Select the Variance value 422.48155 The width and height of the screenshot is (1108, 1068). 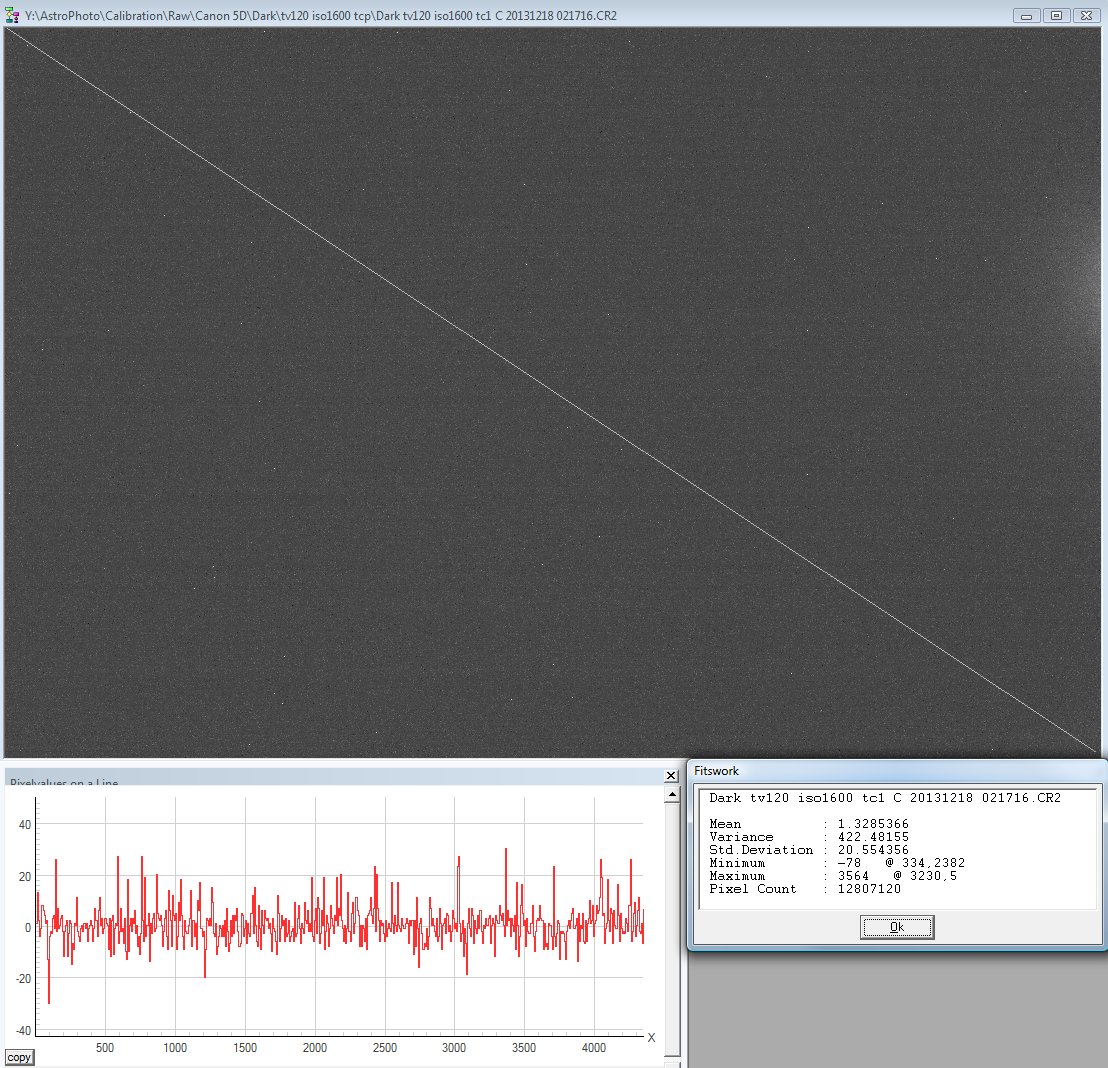click(873, 837)
